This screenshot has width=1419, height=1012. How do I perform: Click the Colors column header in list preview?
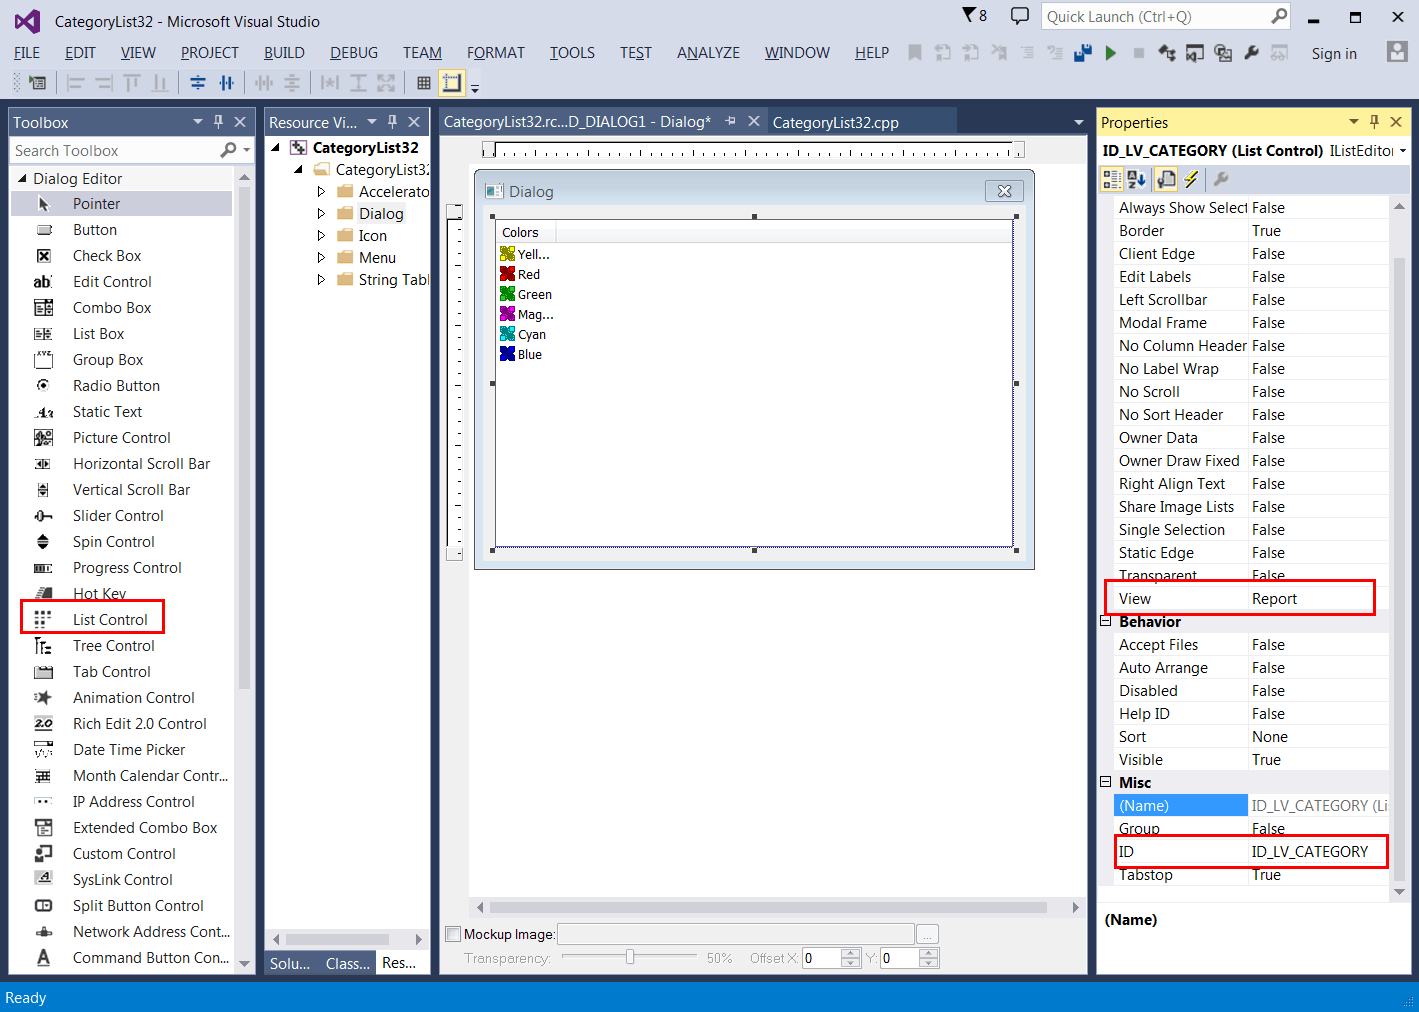click(x=525, y=233)
